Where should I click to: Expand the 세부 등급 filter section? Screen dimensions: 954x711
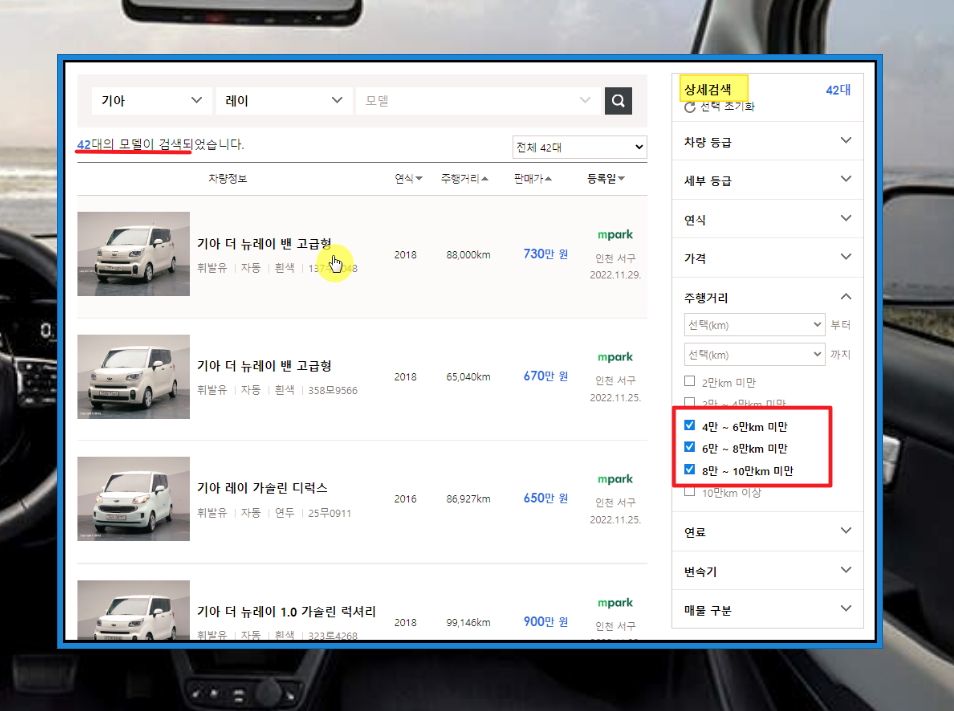click(767, 180)
